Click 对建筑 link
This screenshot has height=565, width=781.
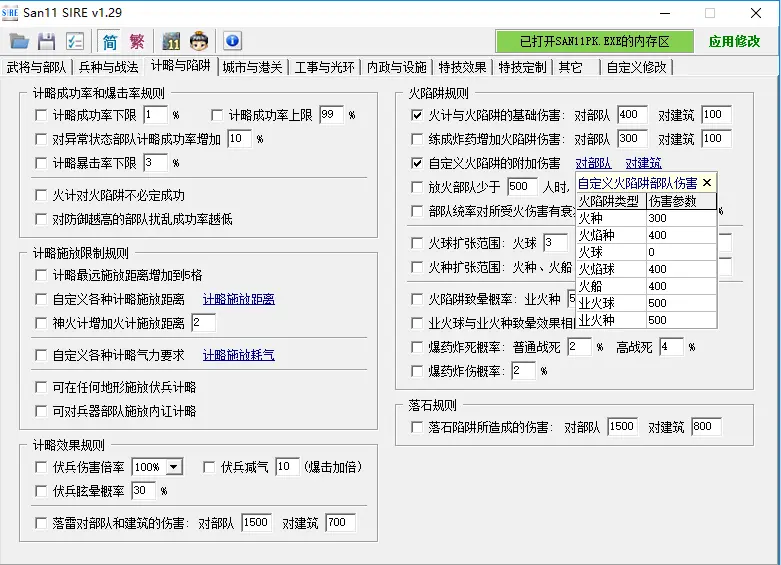644,163
